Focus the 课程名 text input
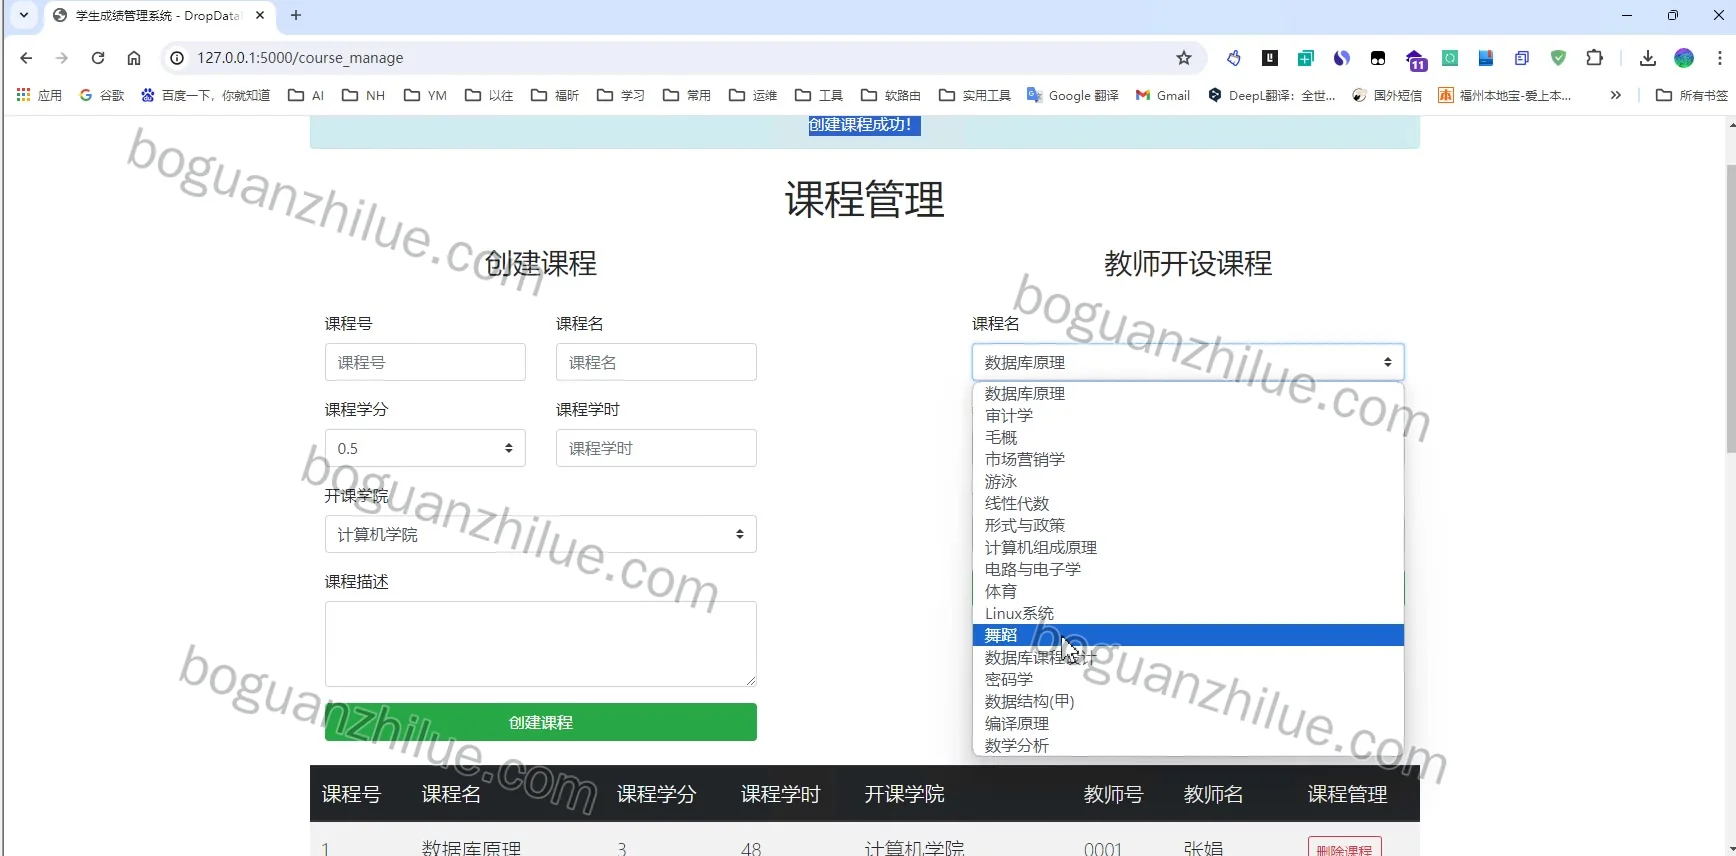 (656, 362)
